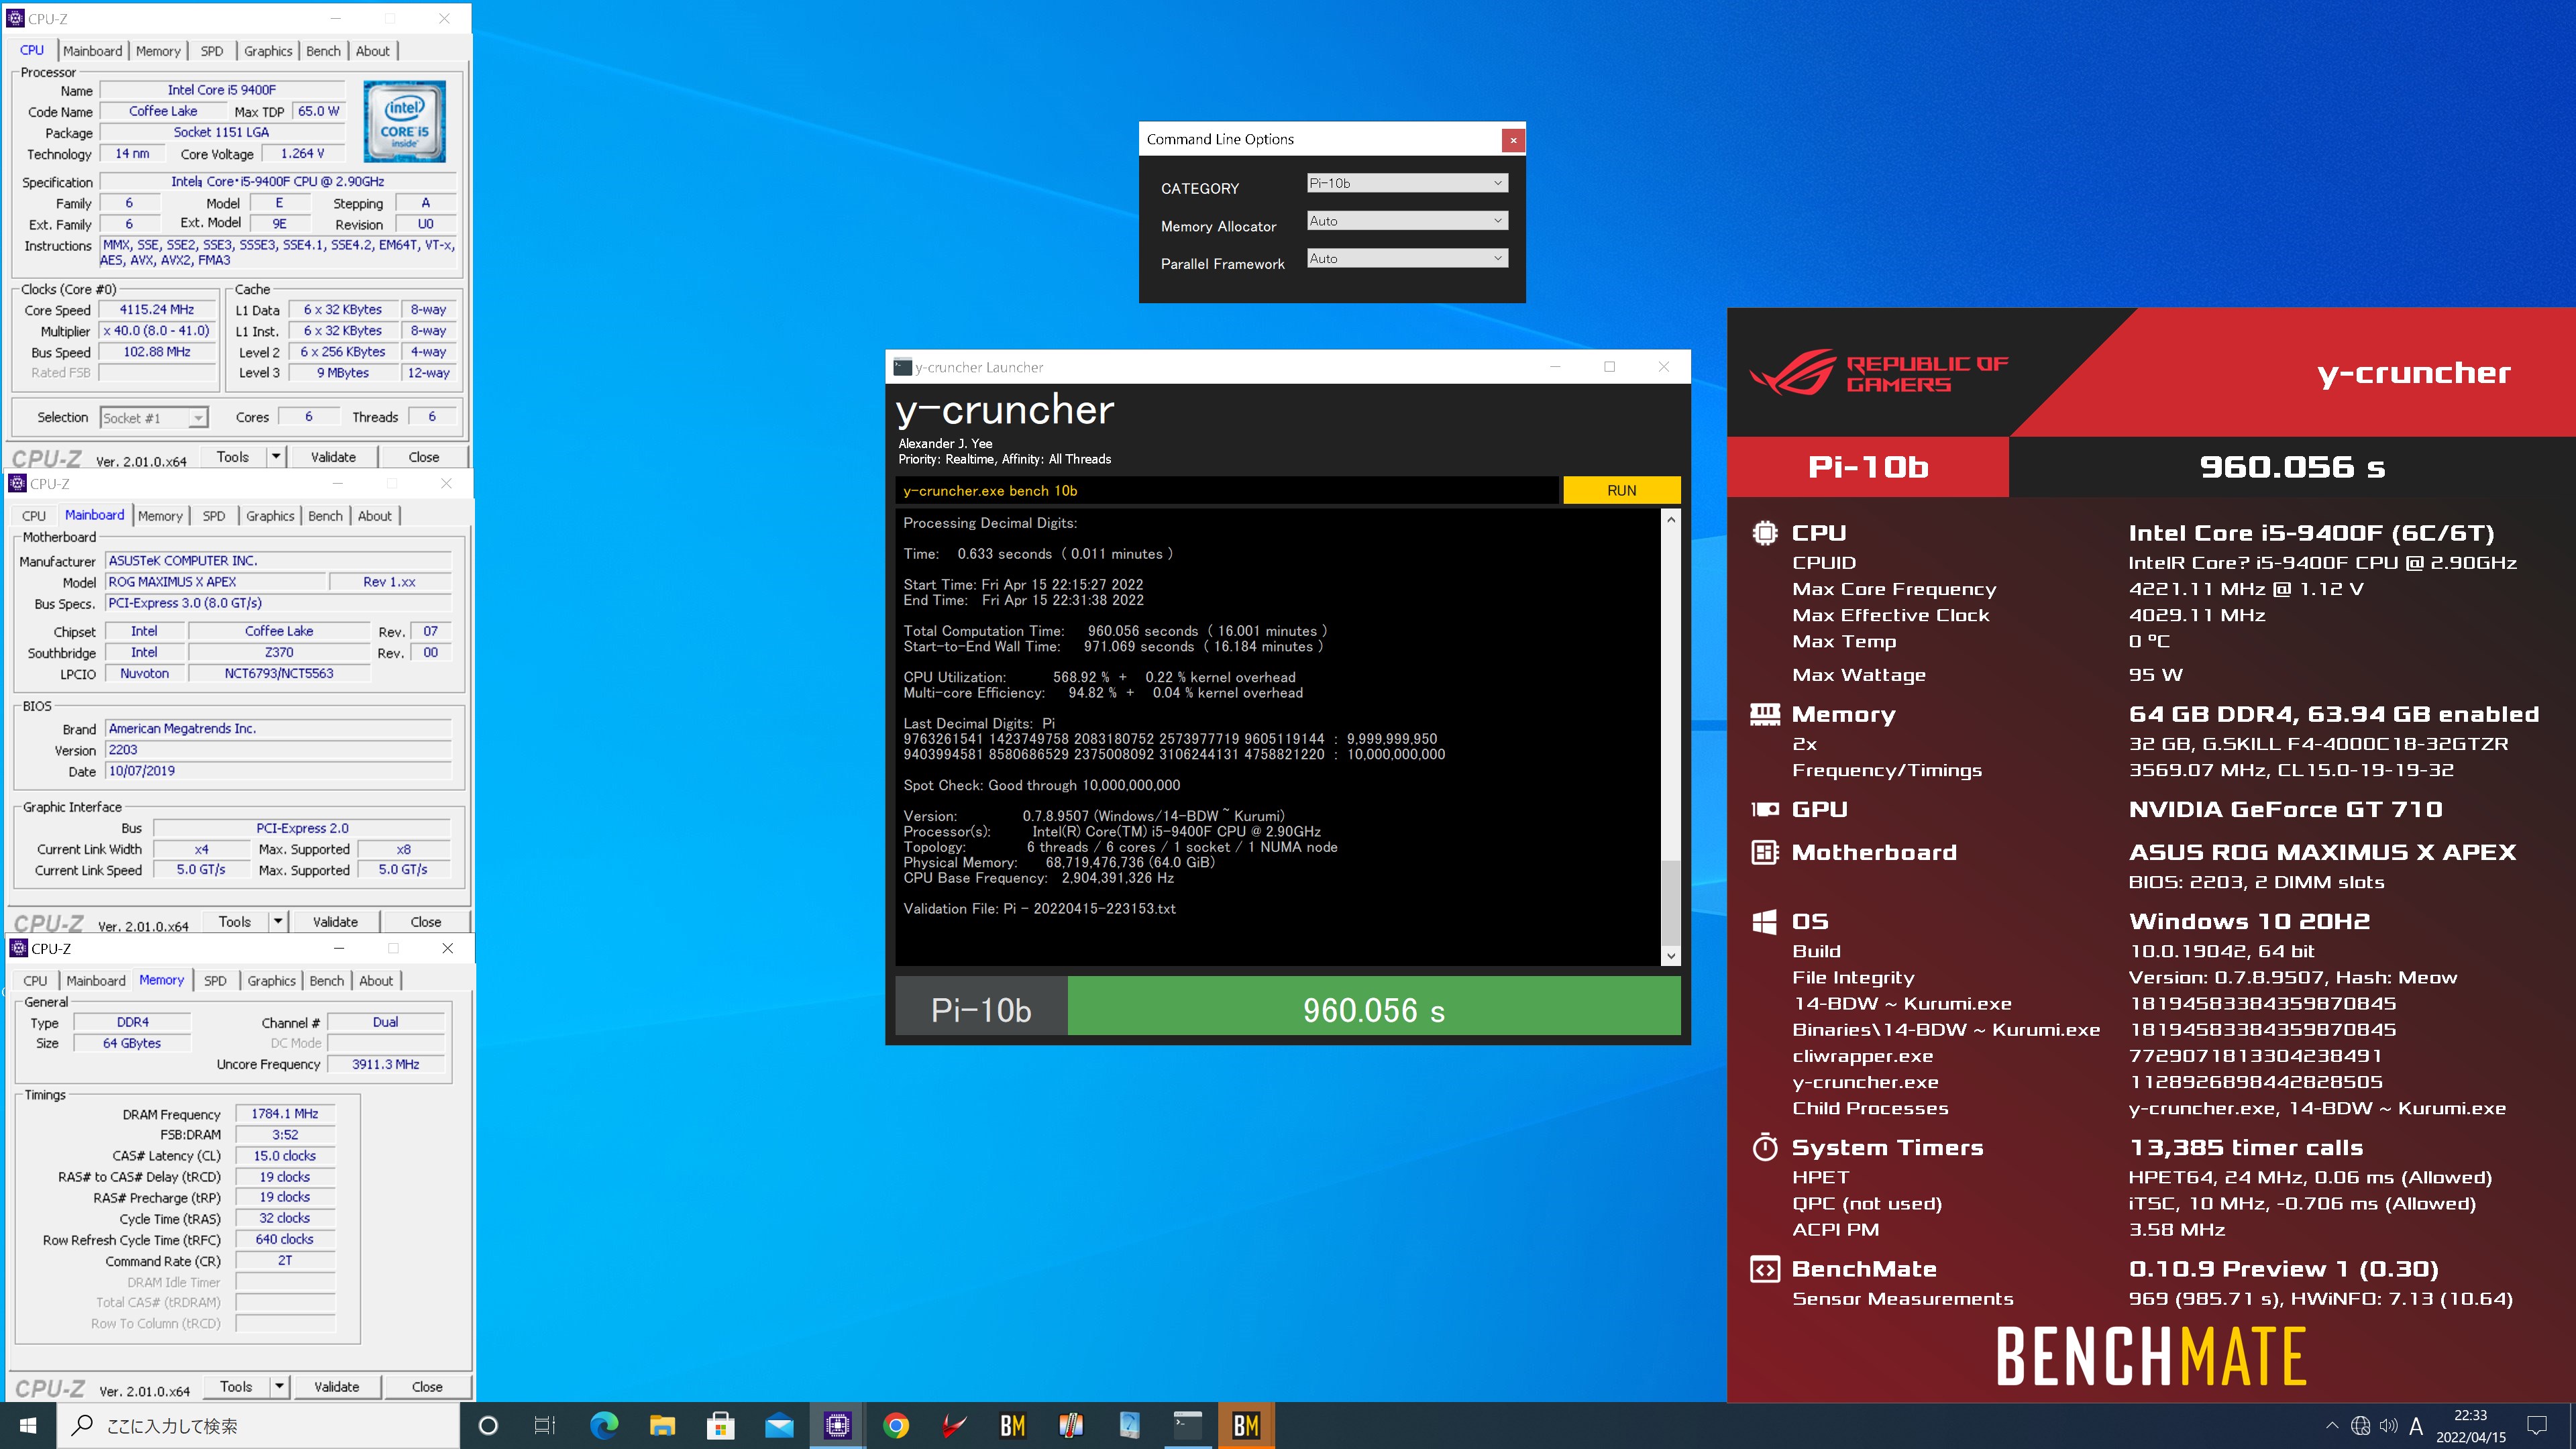Click the y-cruncher.exe bench 10b command field
2576x1449 pixels.
point(1226,490)
